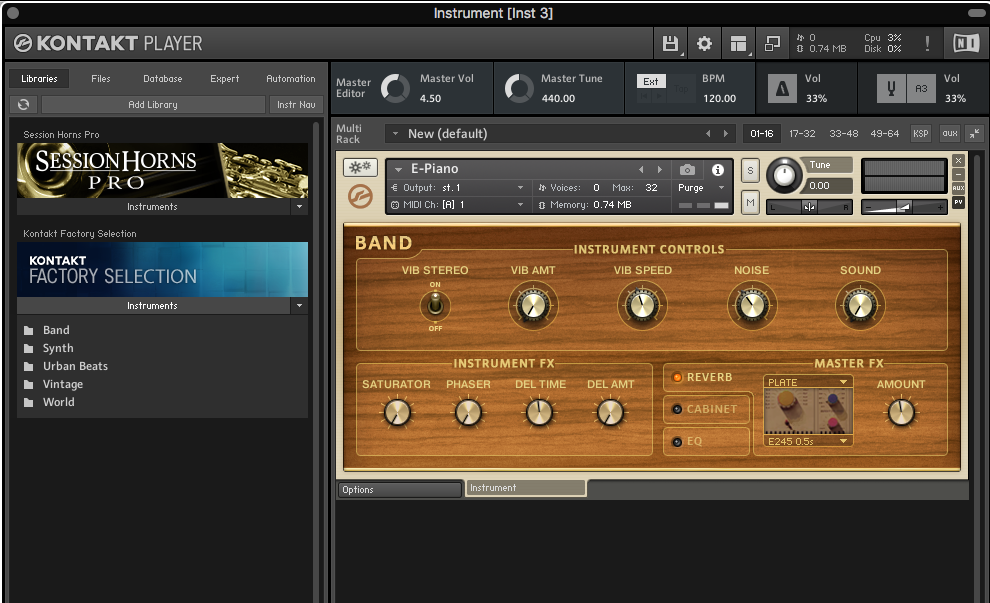Show rack slots 33-48

pyautogui.click(x=844, y=134)
